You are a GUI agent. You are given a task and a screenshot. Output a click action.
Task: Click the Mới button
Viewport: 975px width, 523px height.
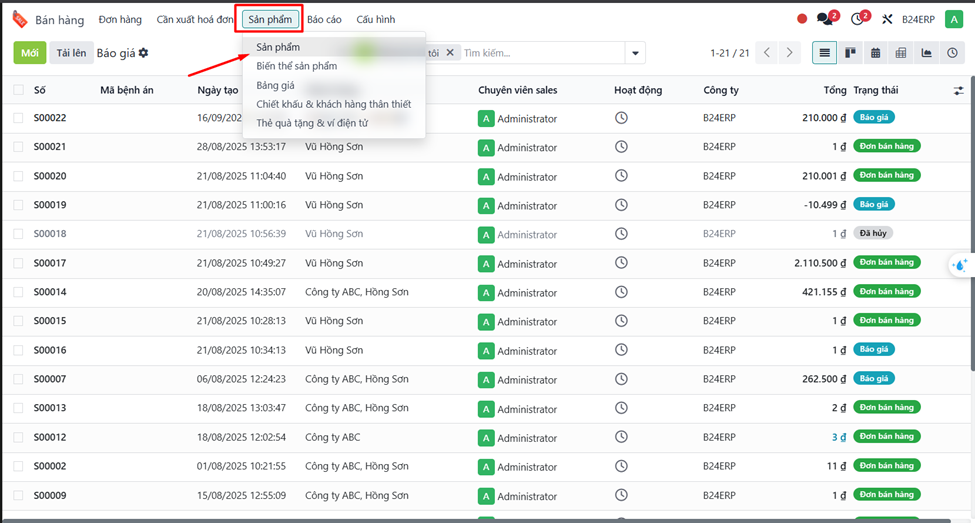coord(30,53)
